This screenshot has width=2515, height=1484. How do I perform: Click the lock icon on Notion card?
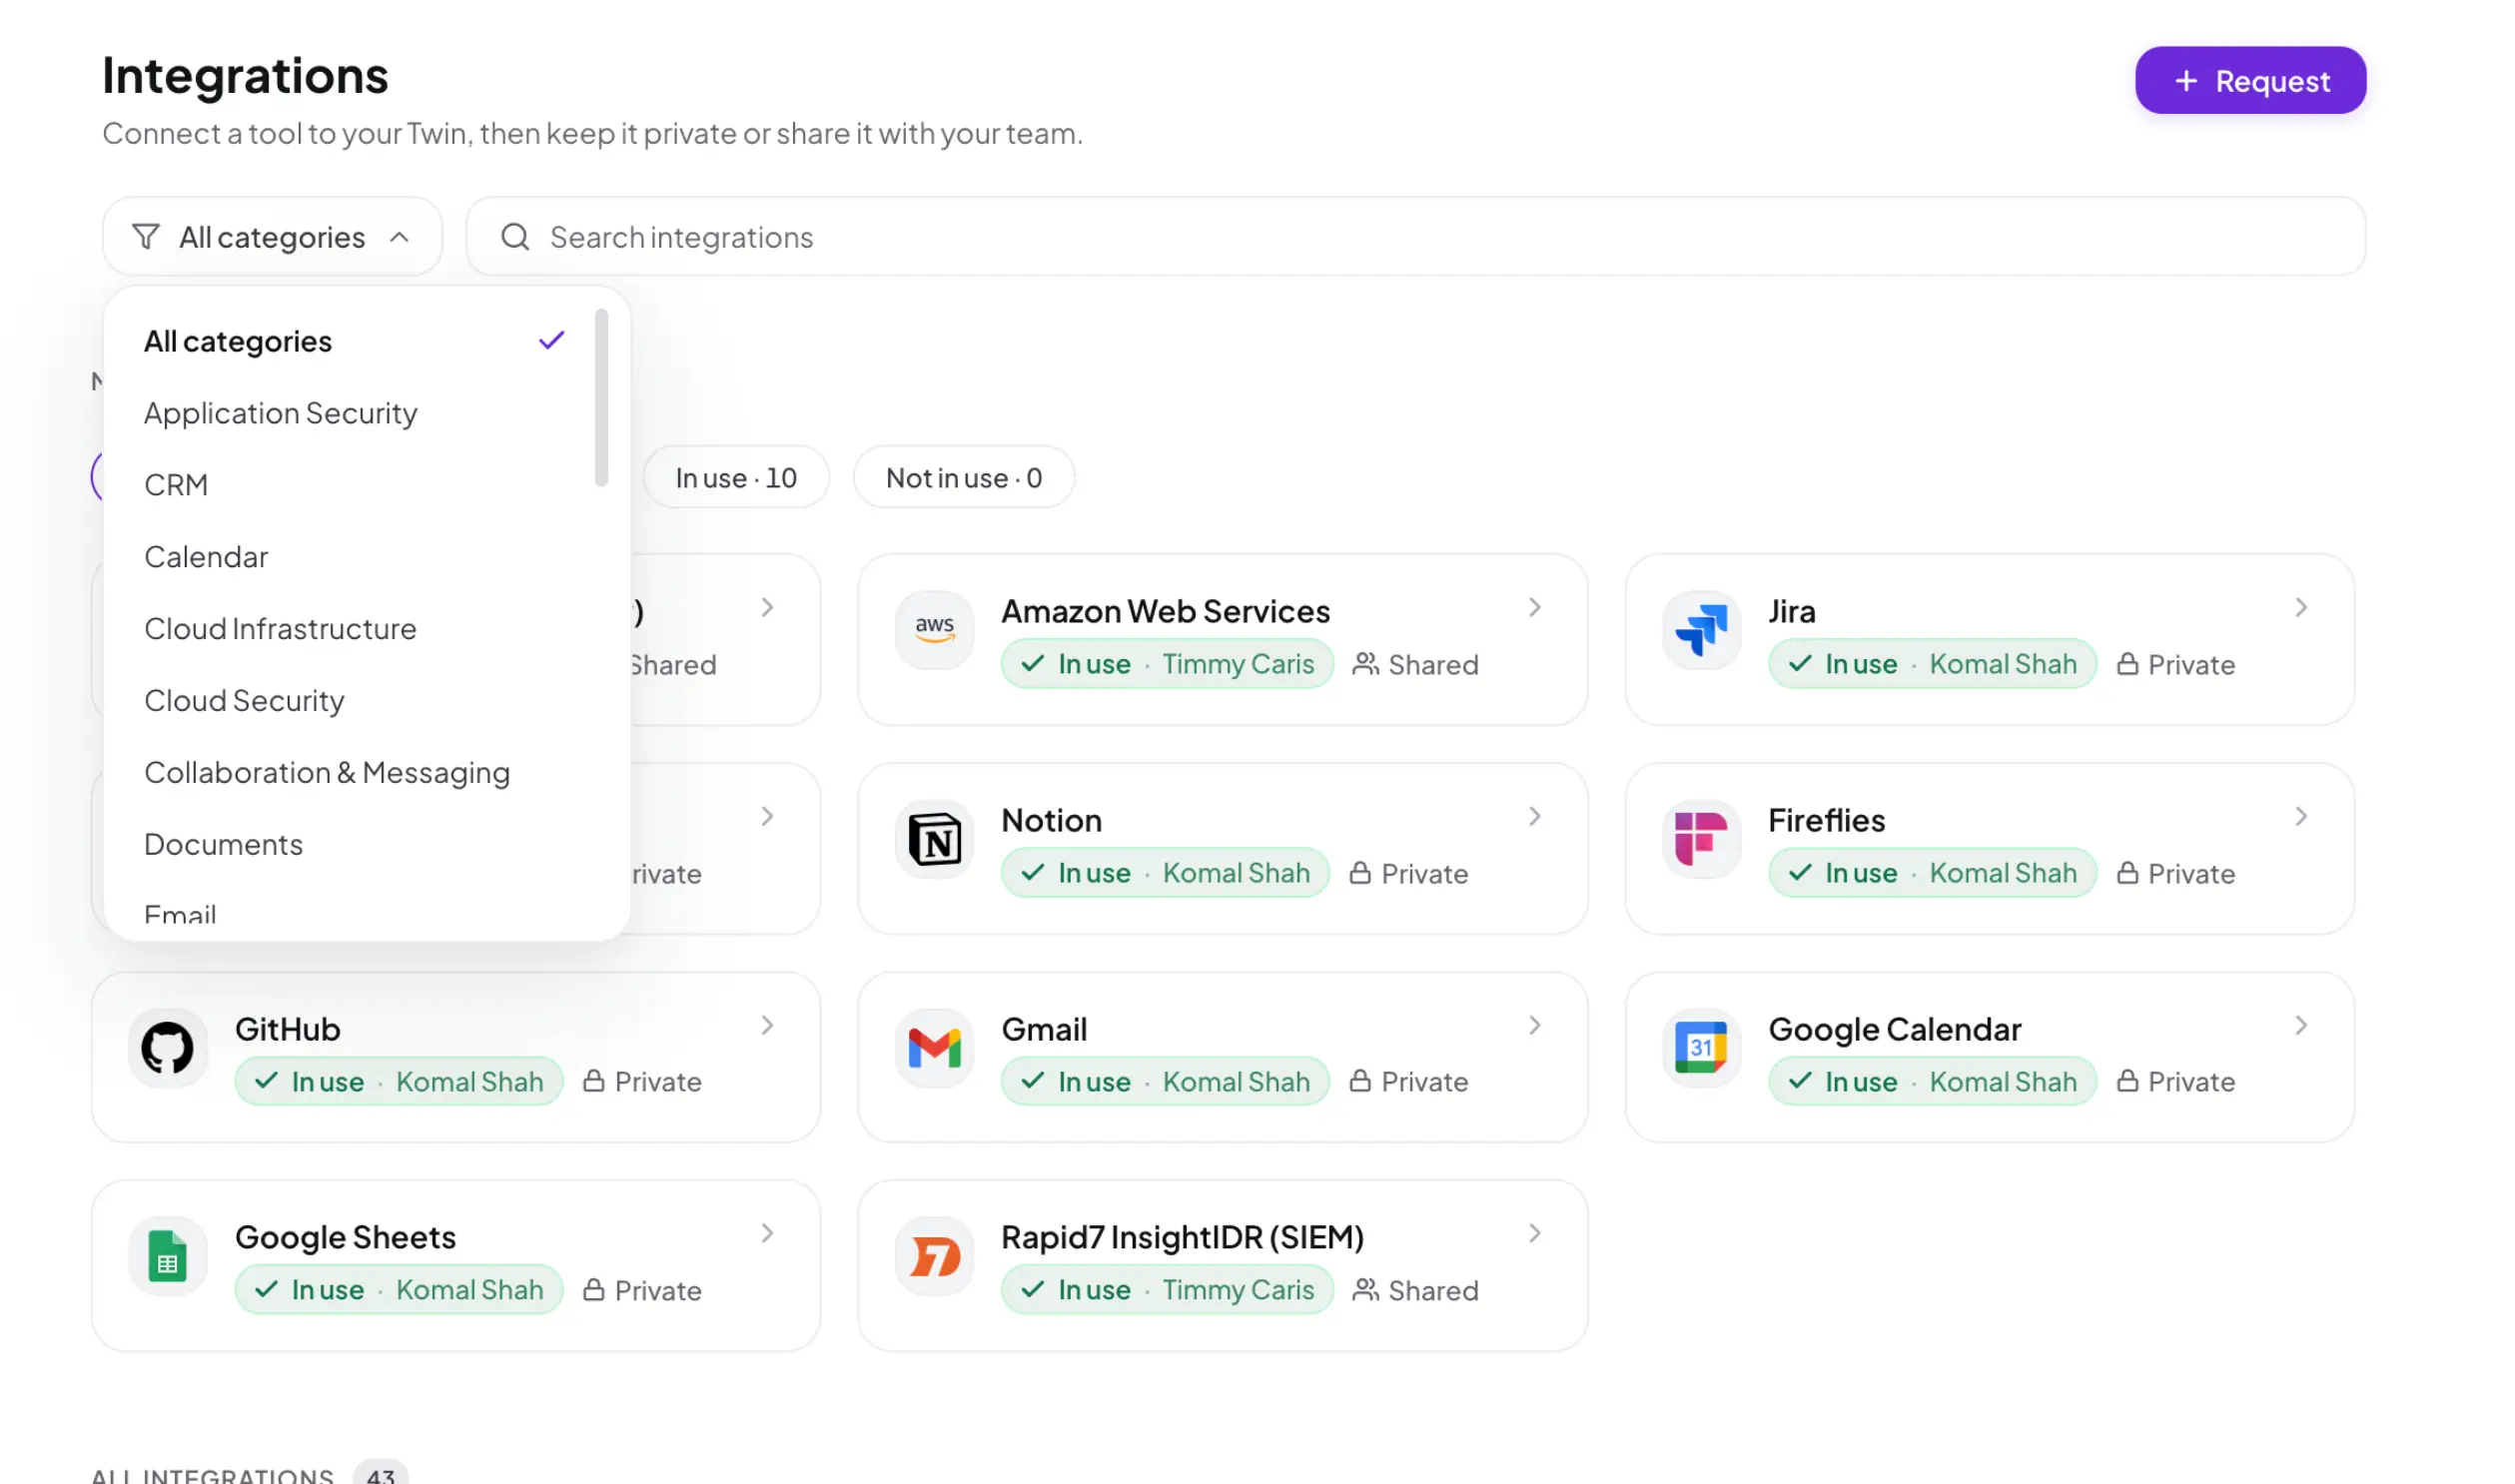(1359, 873)
